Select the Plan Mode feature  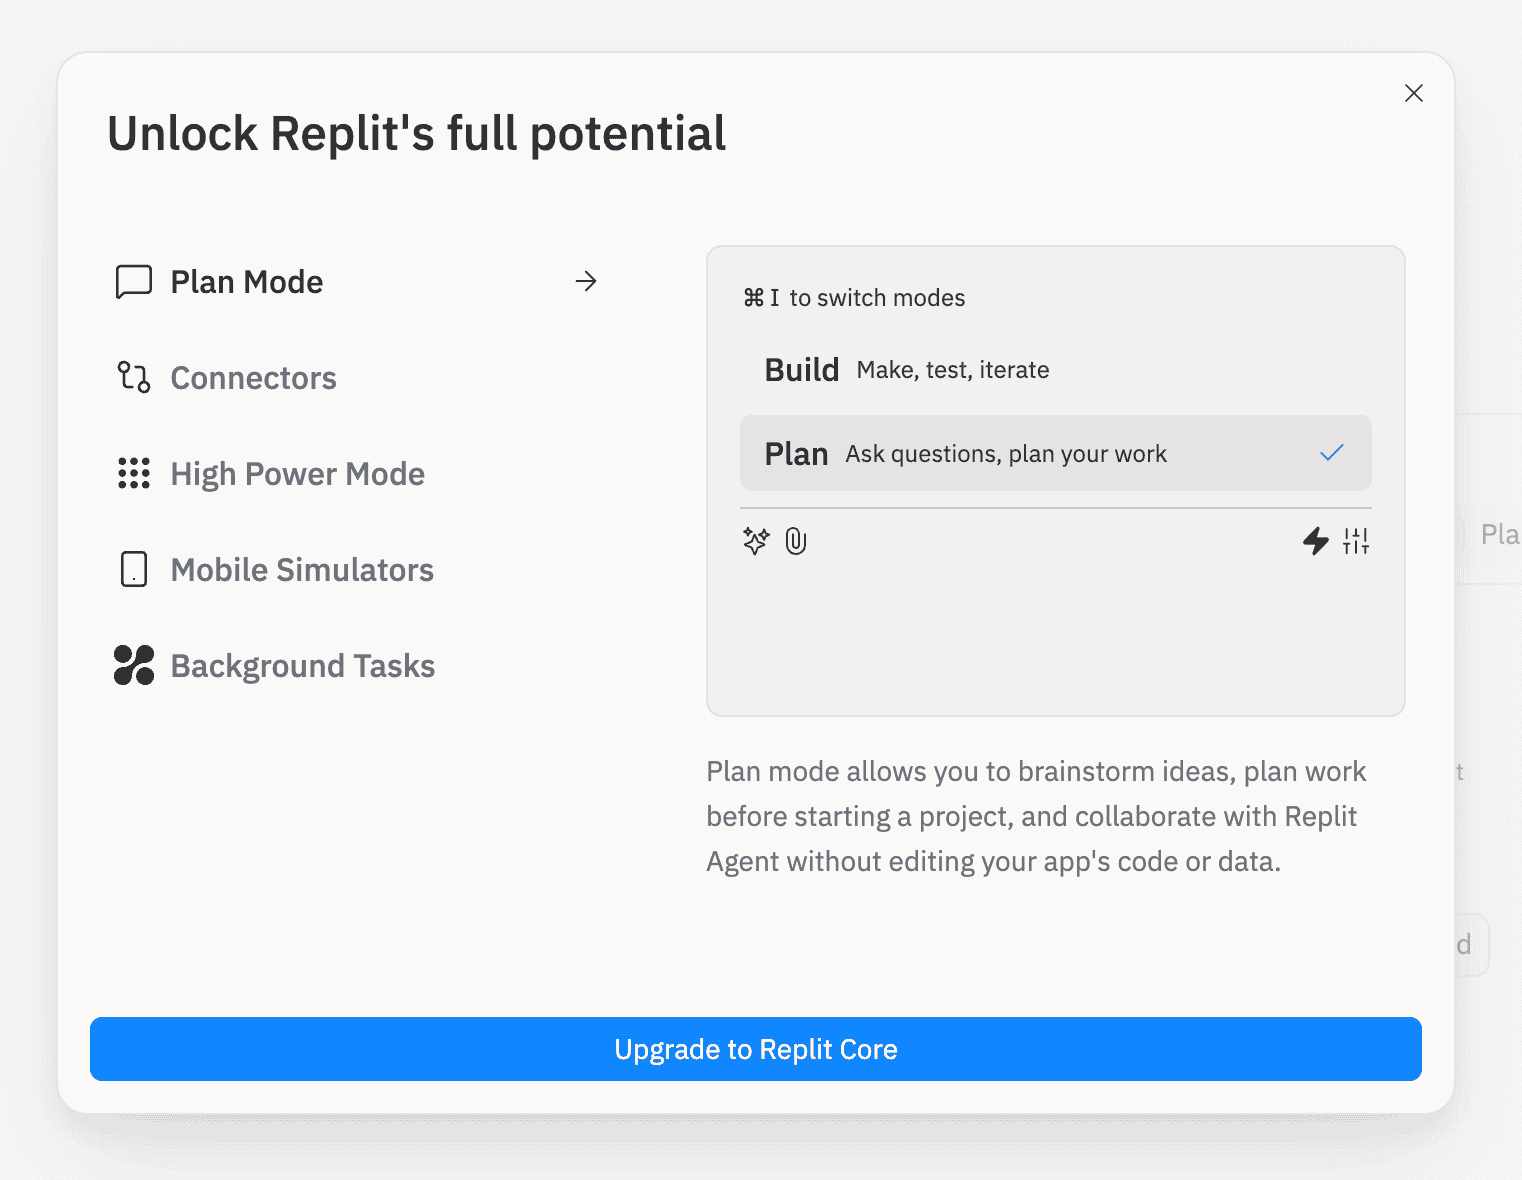pyautogui.click(x=357, y=282)
